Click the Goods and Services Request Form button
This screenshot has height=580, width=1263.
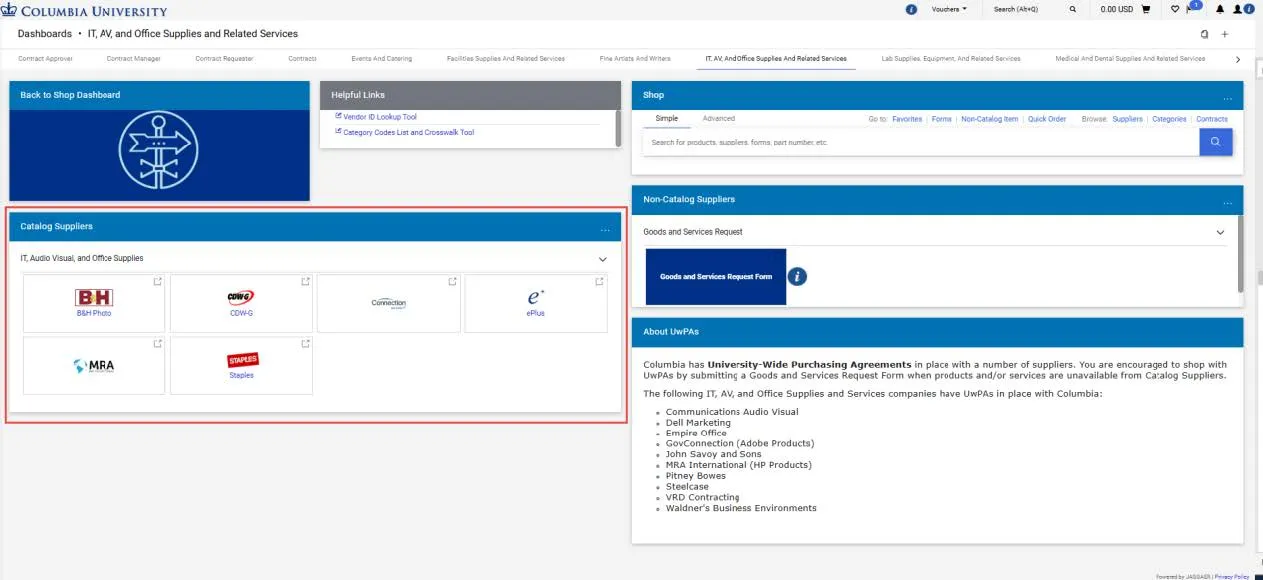click(716, 277)
